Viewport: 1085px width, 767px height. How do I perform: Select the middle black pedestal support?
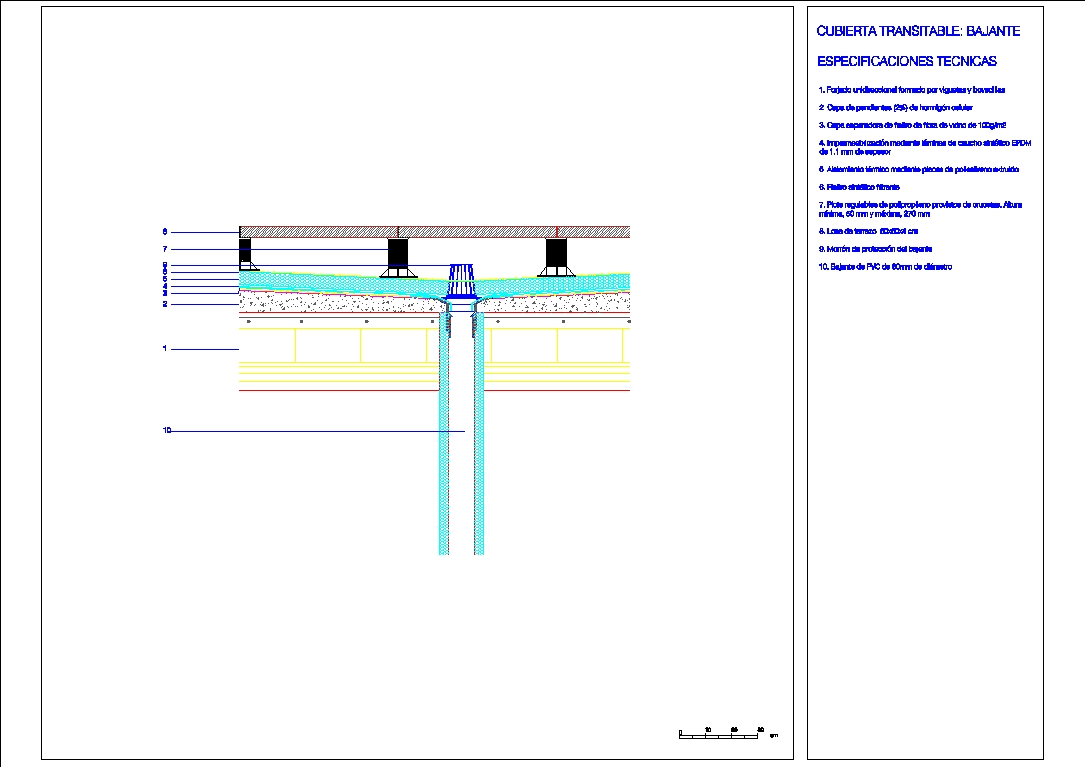coord(399,255)
